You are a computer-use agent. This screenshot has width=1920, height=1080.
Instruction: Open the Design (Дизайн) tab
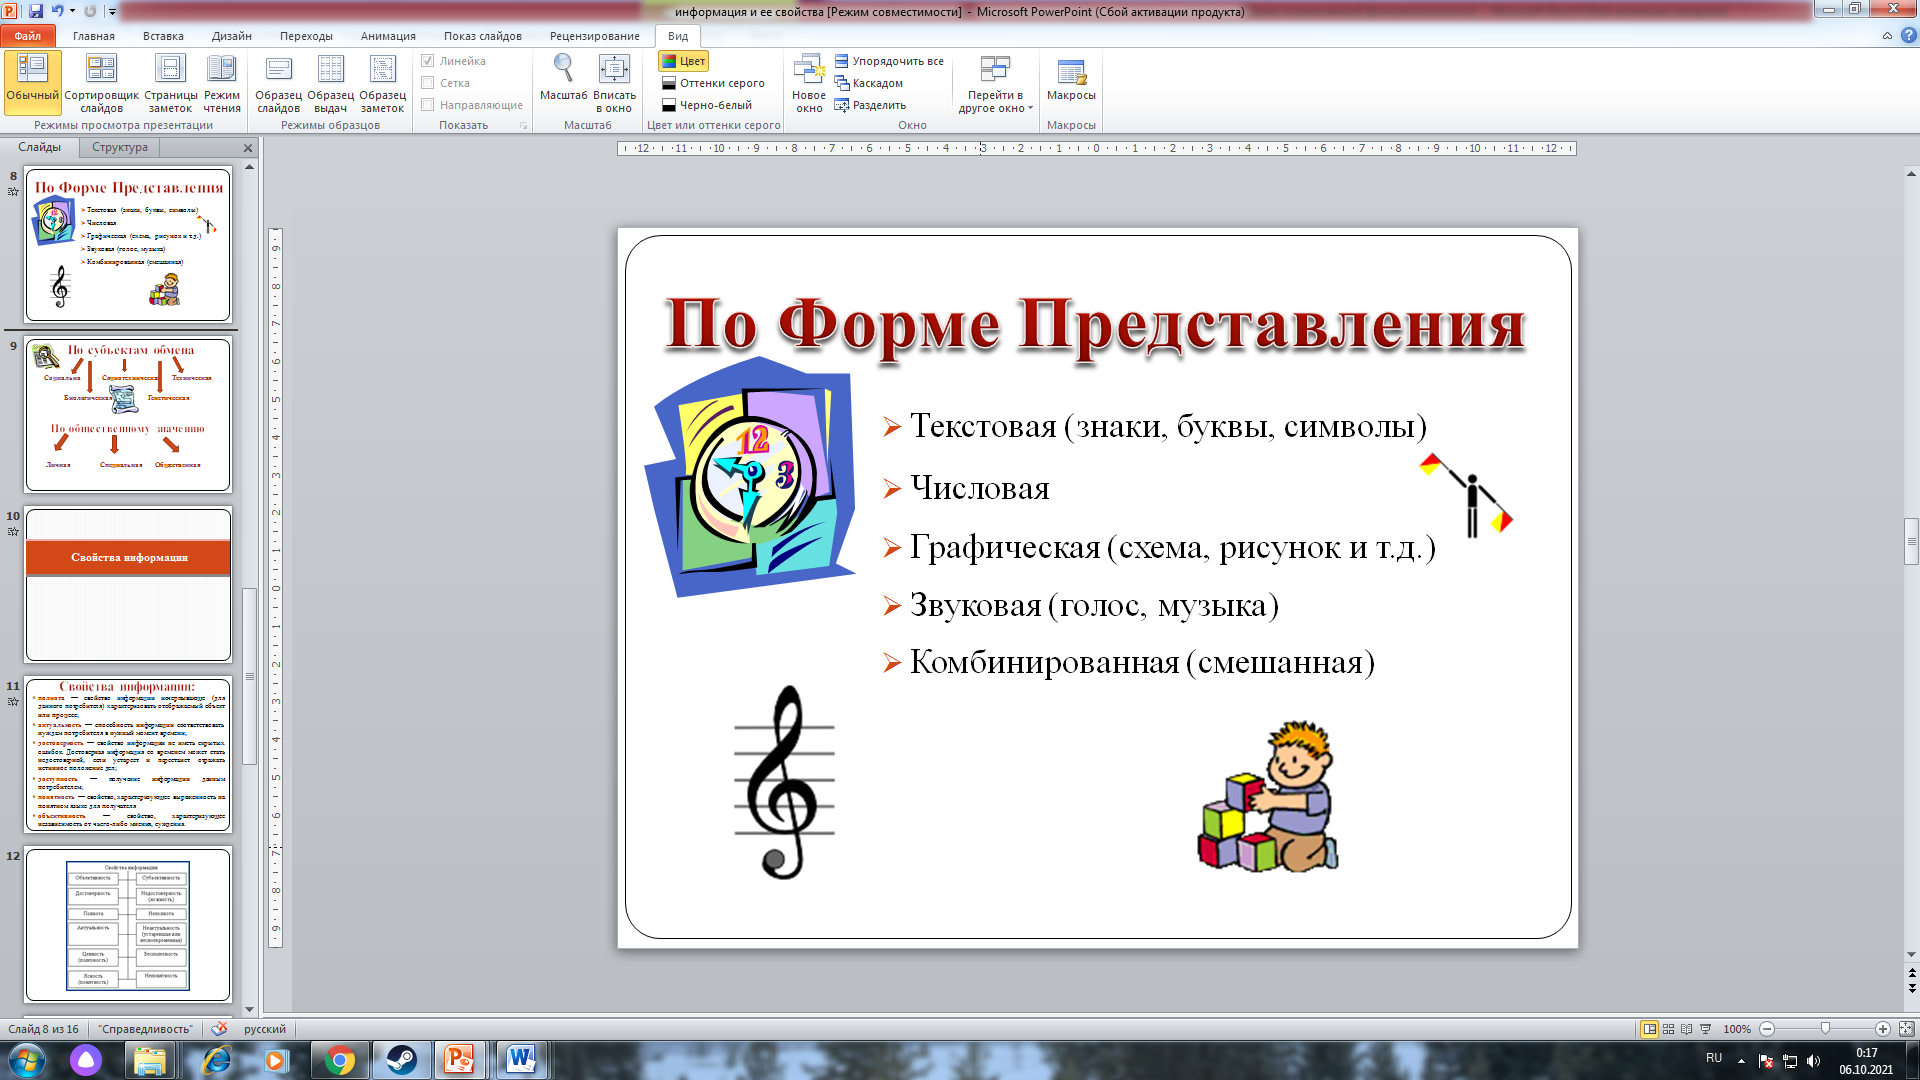231,36
